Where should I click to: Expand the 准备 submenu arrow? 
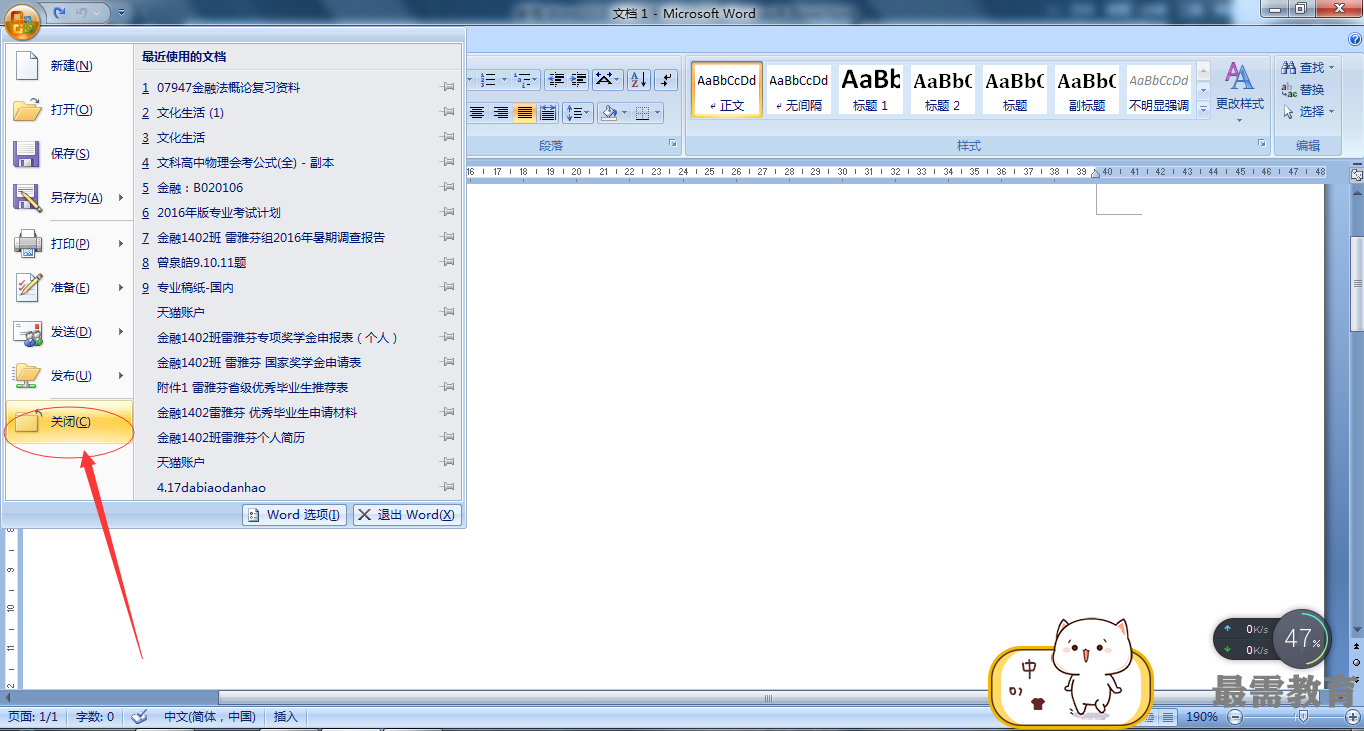coord(121,287)
